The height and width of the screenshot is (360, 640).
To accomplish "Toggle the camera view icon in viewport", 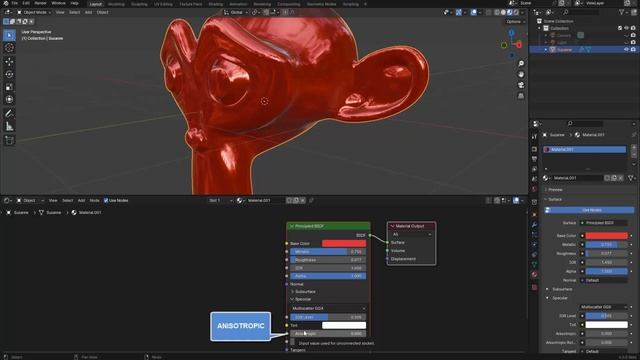I will [x=521, y=85].
